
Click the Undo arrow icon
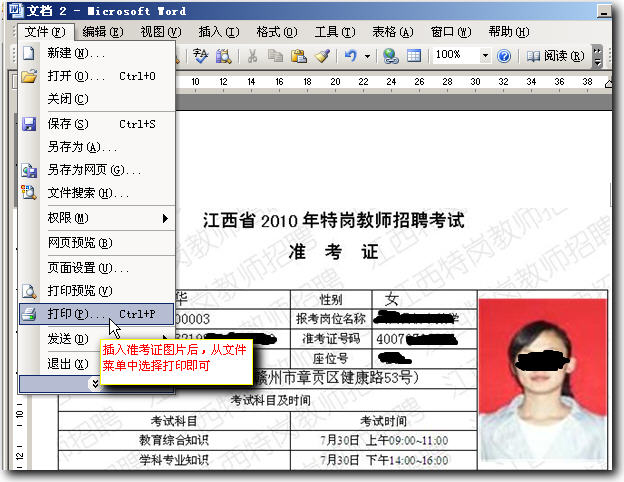point(350,56)
